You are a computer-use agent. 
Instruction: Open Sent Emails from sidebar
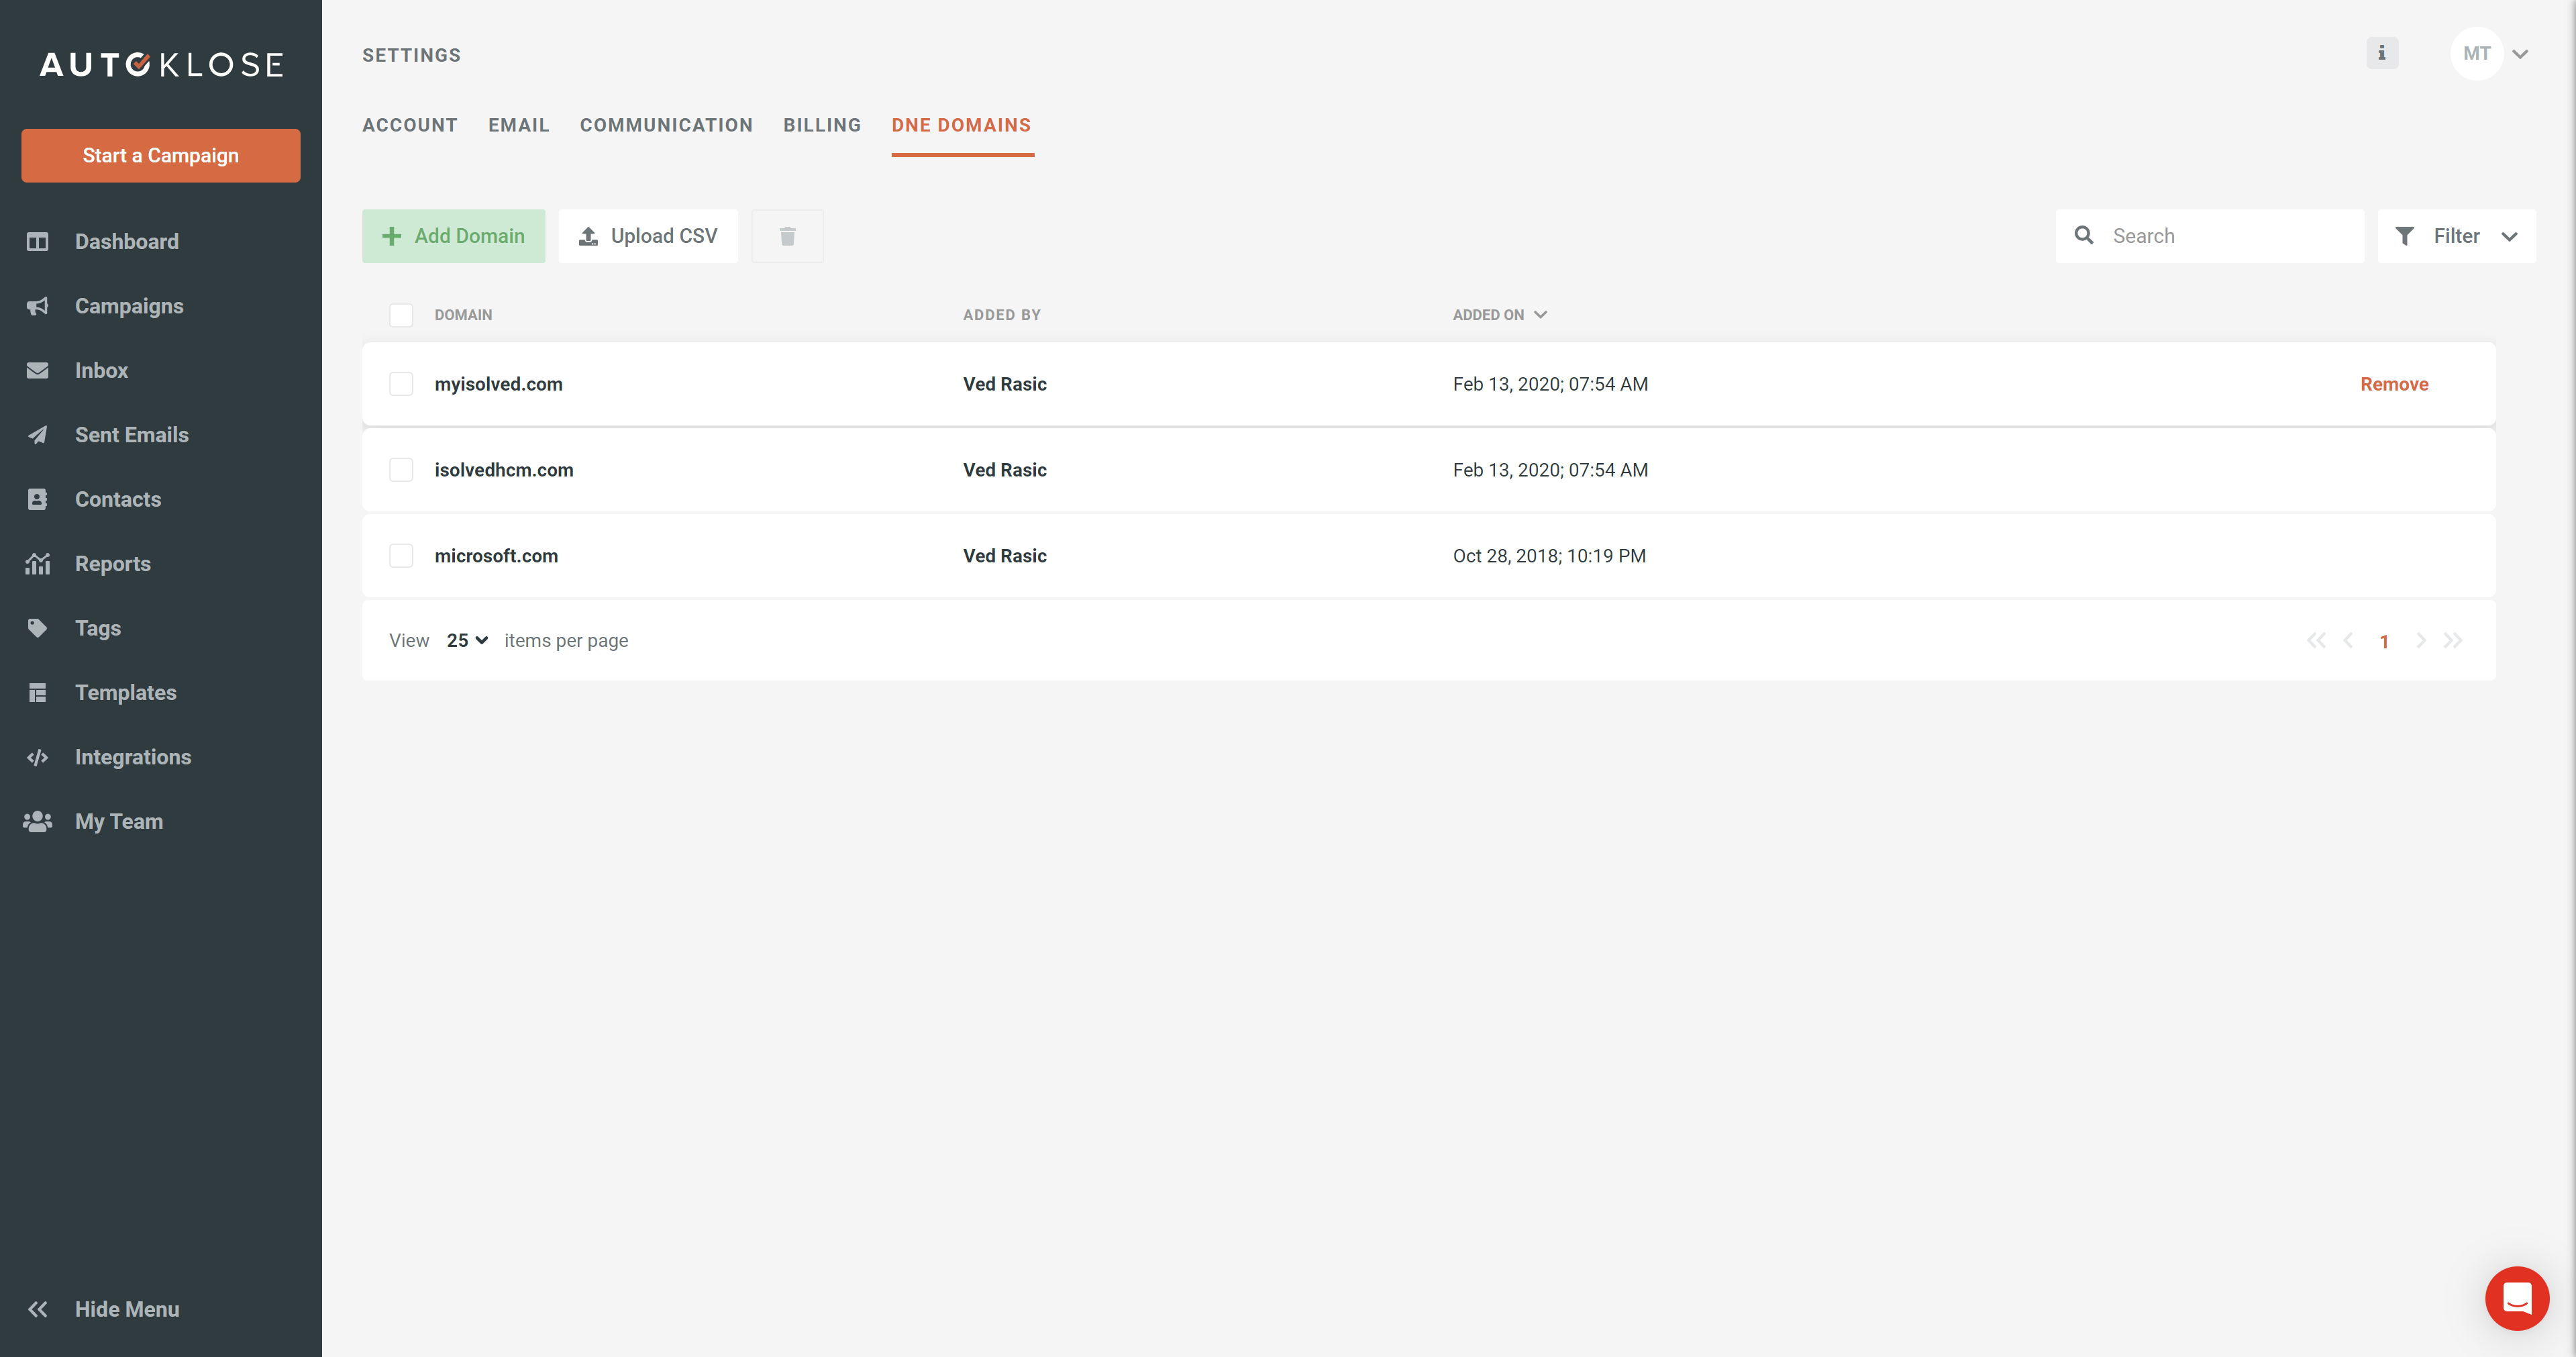[132, 435]
